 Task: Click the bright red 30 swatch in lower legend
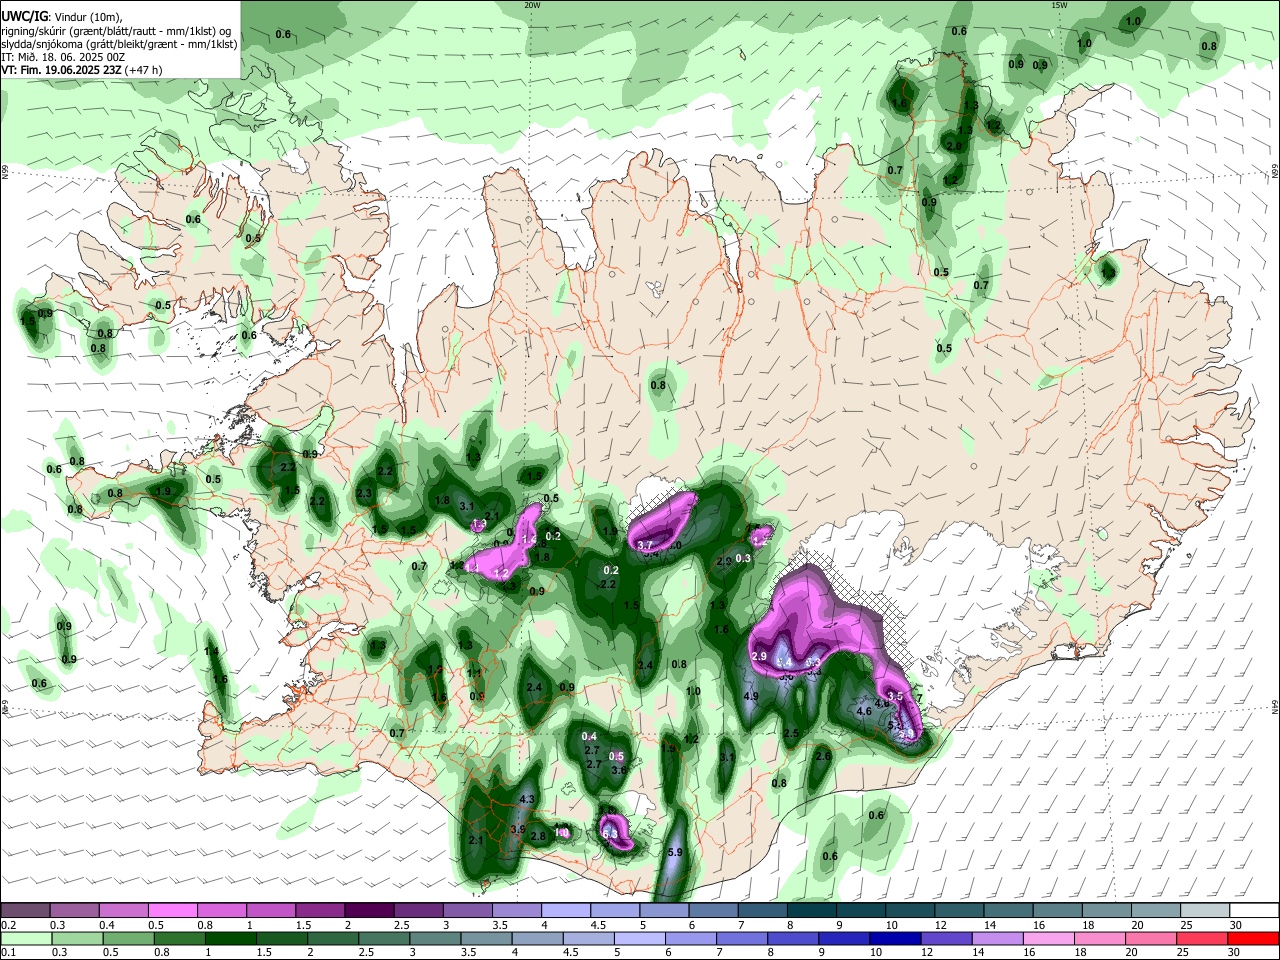tap(1254, 938)
